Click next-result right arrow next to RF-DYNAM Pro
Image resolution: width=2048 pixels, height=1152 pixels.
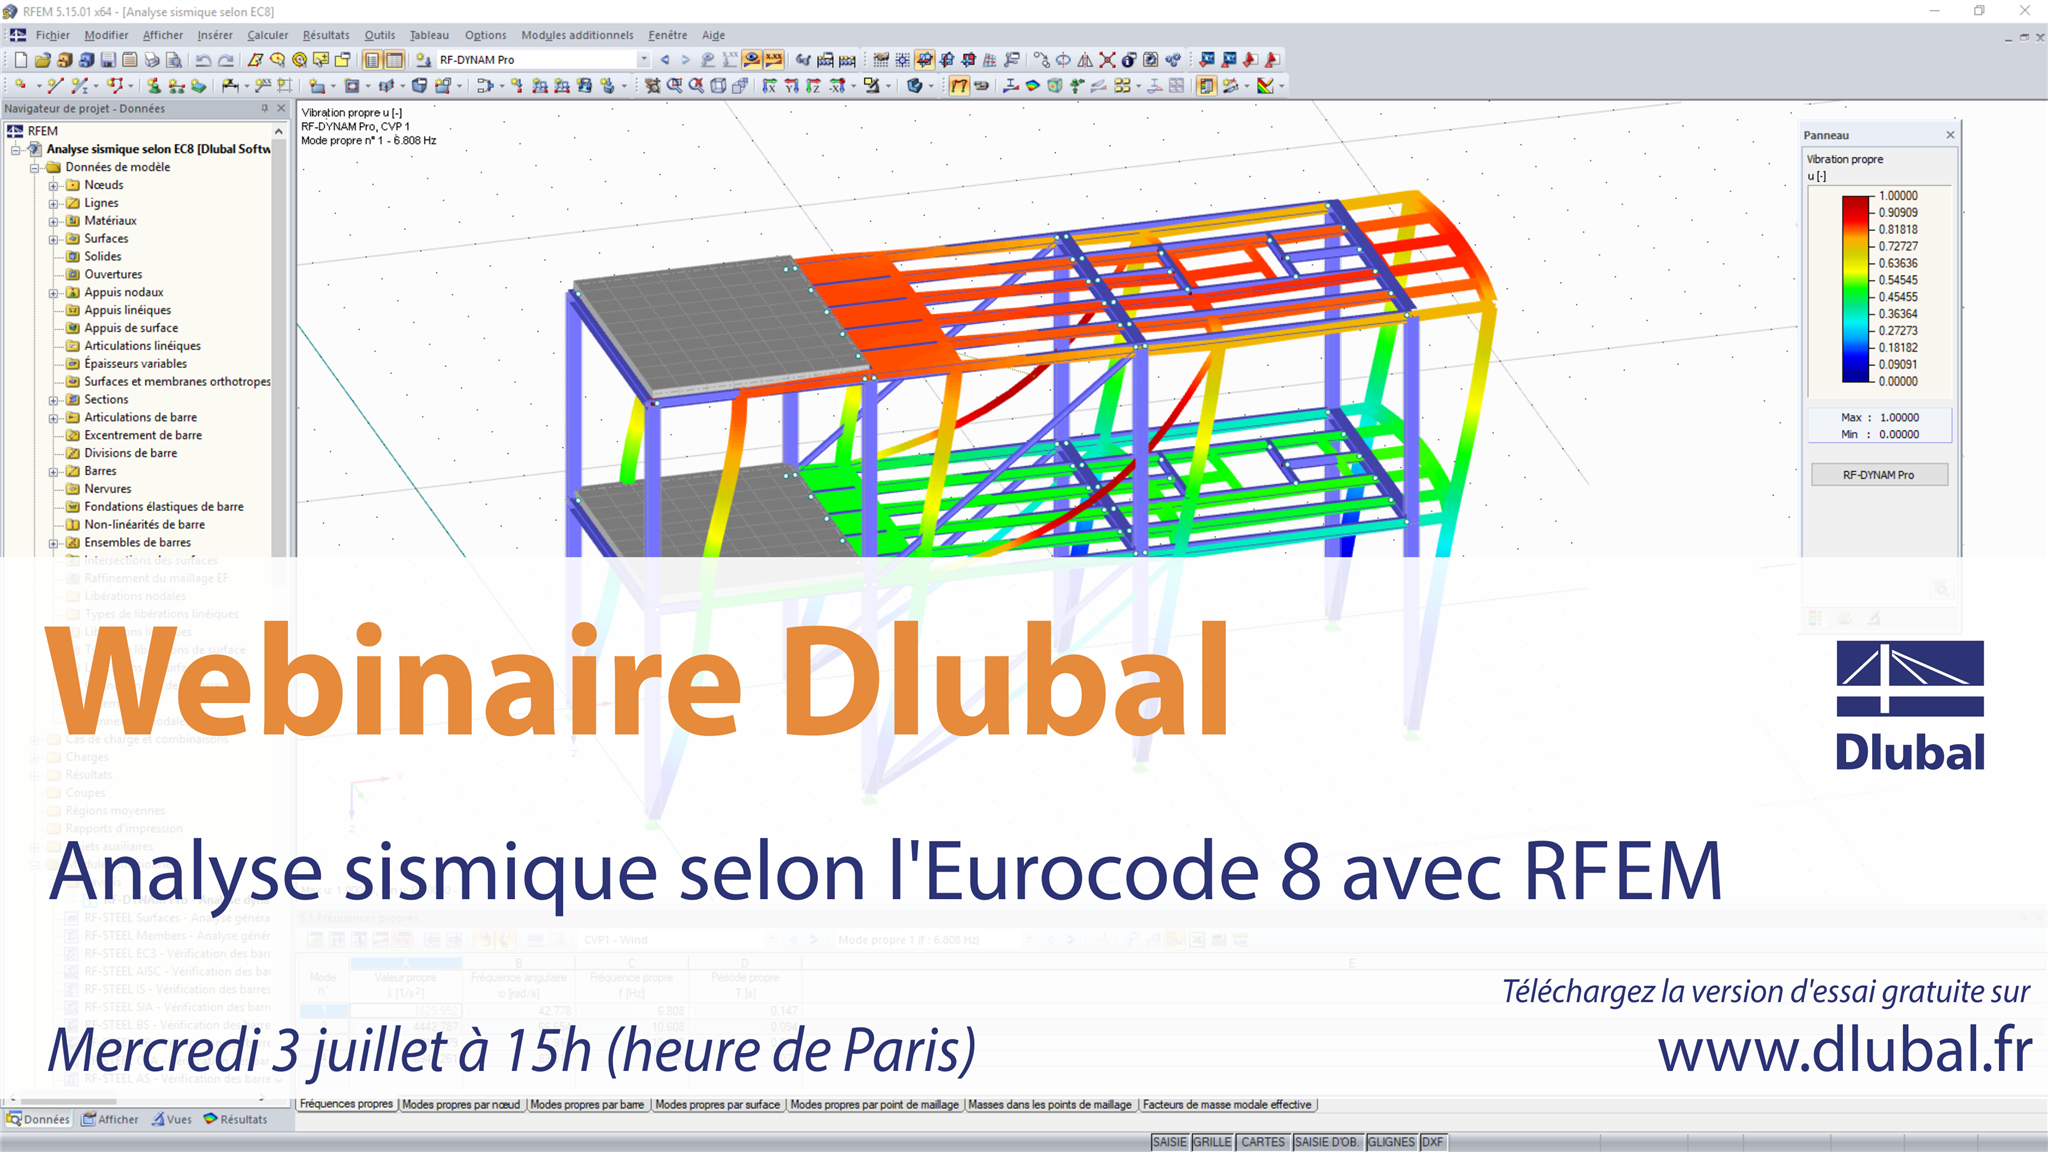686,60
